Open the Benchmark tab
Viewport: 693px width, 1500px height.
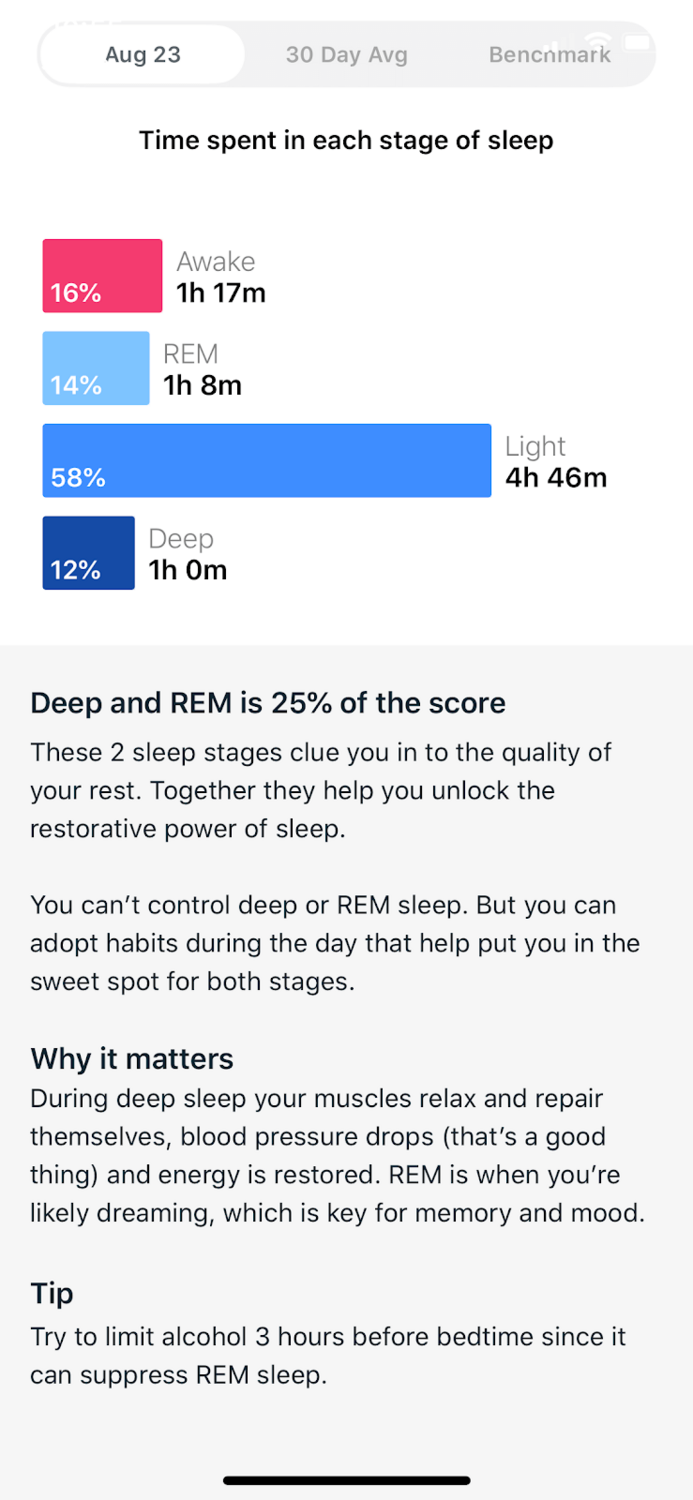[549, 55]
